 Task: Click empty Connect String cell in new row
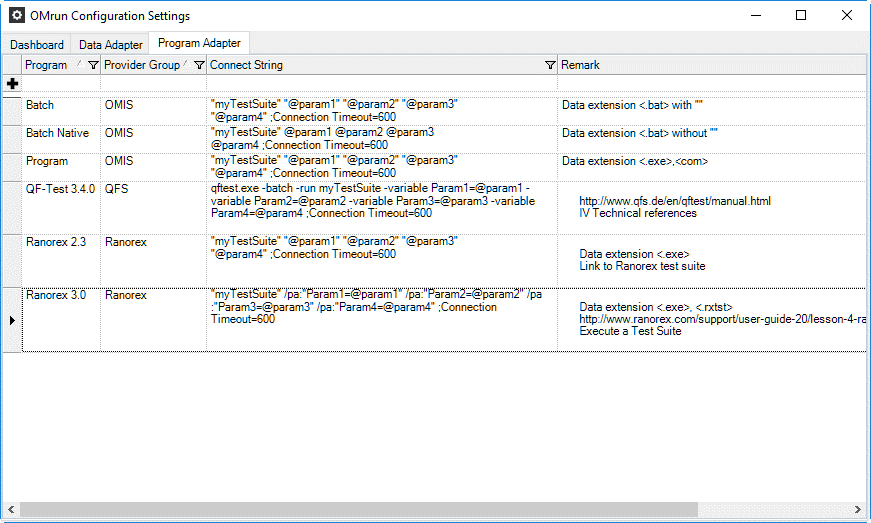click(382, 84)
